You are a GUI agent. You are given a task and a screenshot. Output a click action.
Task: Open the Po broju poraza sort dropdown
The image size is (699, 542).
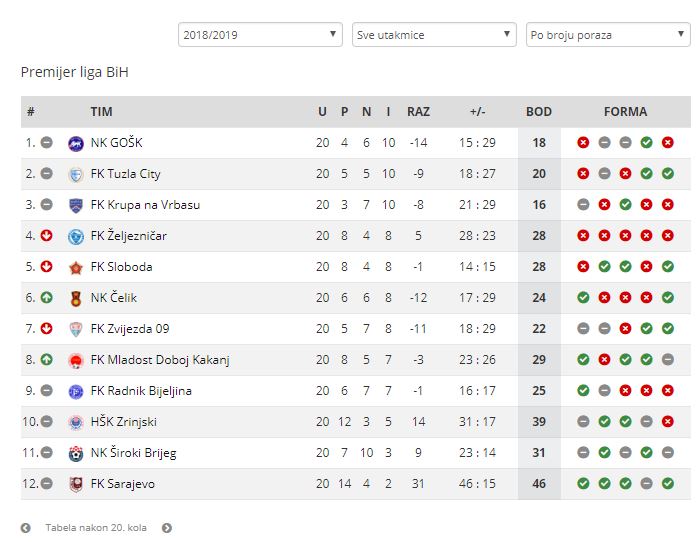608,35
